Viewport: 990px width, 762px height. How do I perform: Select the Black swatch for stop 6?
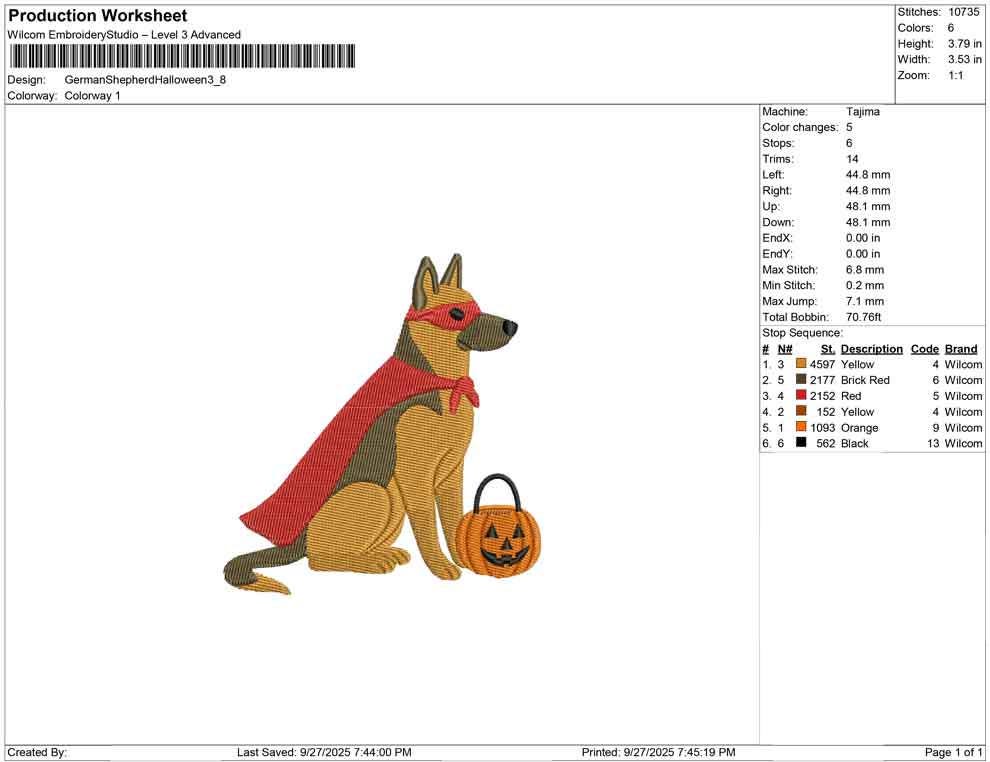(x=799, y=443)
